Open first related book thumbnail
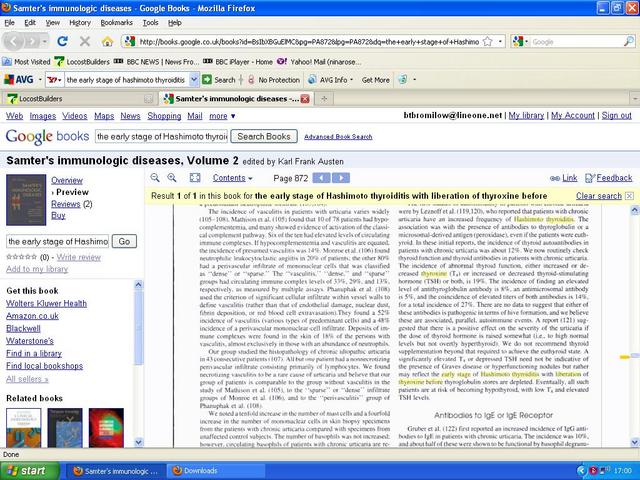Image resolution: width=640 pixels, height=480 pixels. (24, 427)
